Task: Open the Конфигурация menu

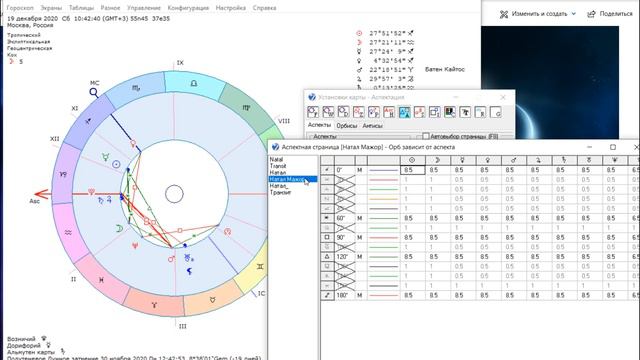Action: tap(188, 8)
